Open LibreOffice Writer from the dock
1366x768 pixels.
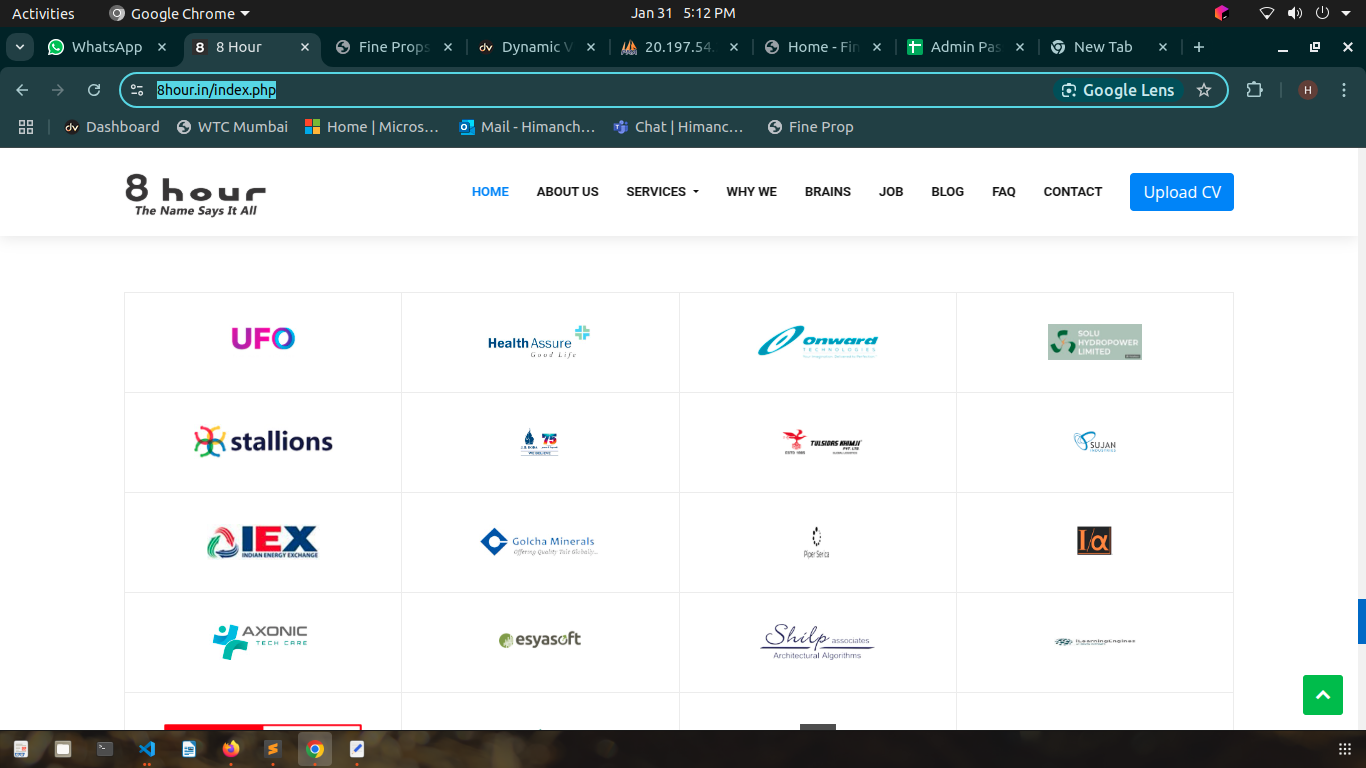pos(189,748)
